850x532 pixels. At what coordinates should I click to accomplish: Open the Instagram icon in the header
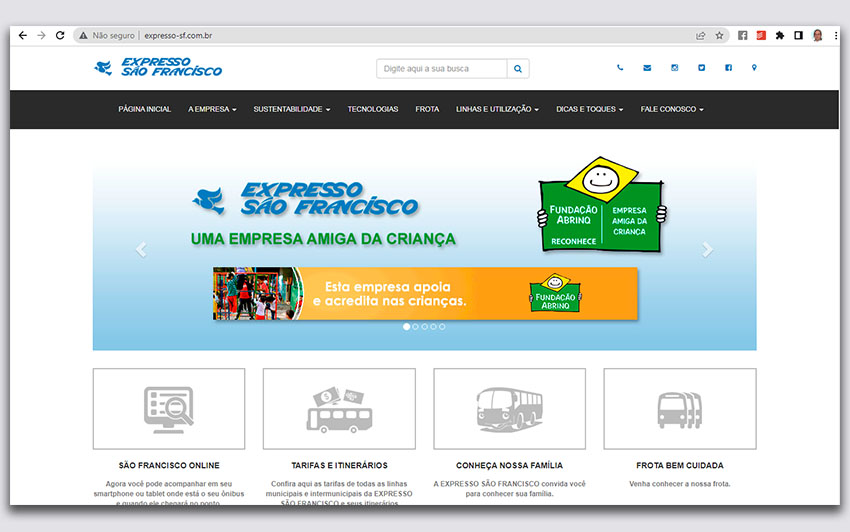[x=674, y=68]
